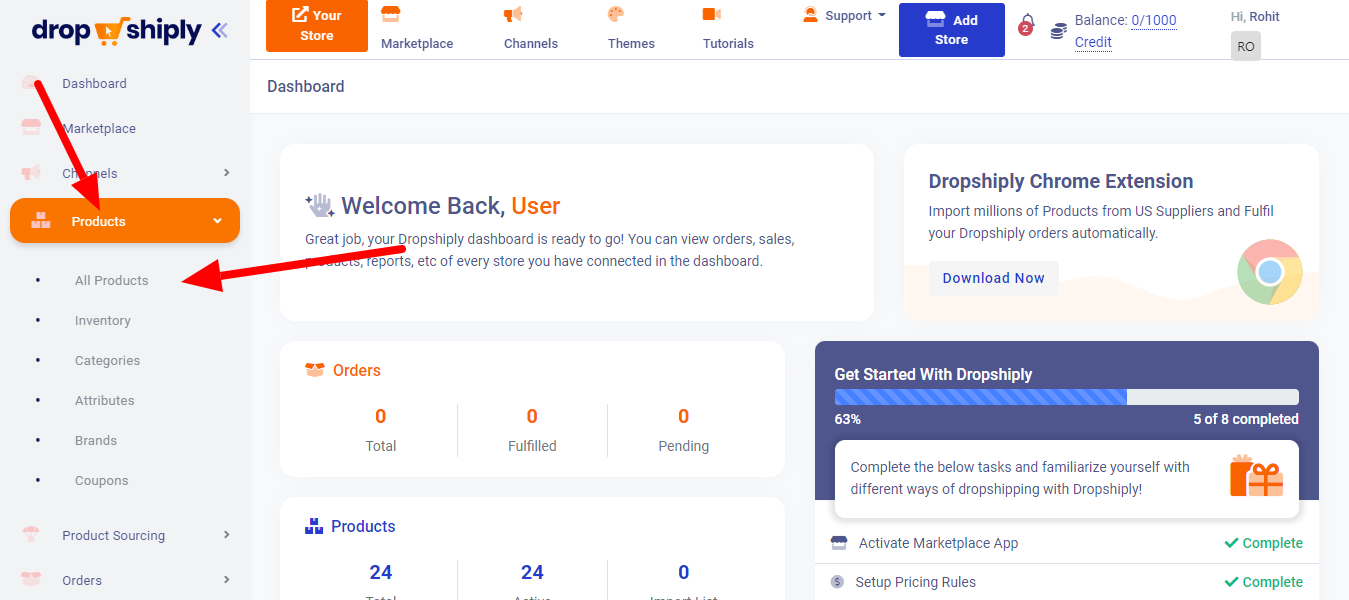Image resolution: width=1349 pixels, height=600 pixels.
Task: Click the Dashboard page heading
Action: pyautogui.click(x=306, y=87)
